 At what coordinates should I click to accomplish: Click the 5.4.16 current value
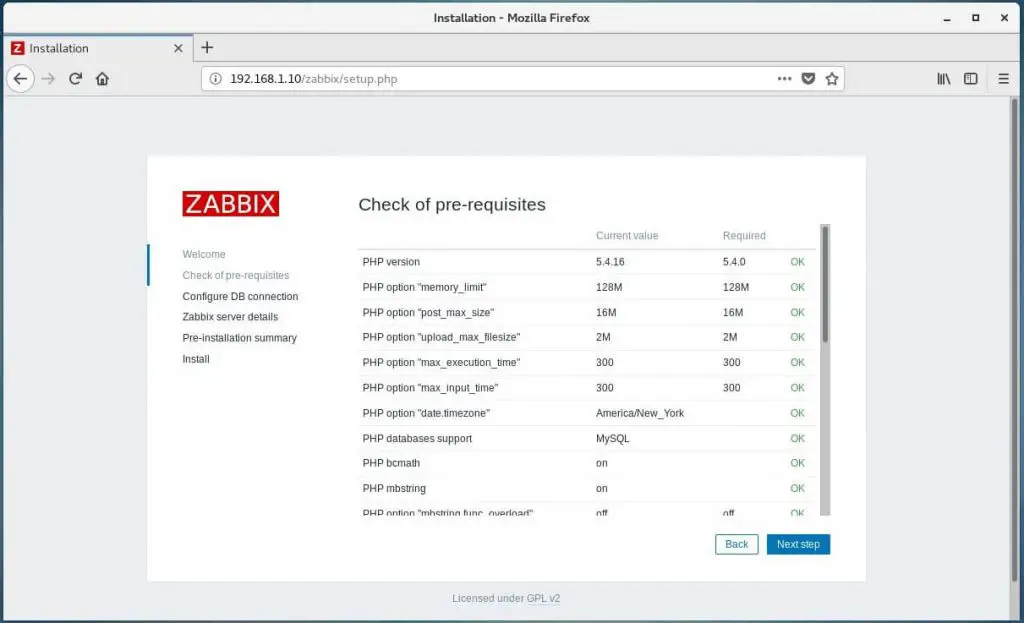[x=610, y=262]
